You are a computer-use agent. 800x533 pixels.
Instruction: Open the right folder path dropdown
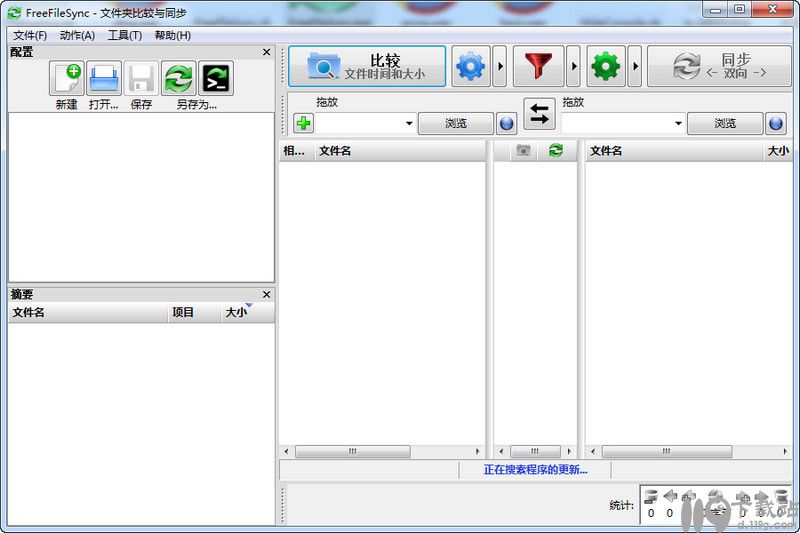[678, 123]
